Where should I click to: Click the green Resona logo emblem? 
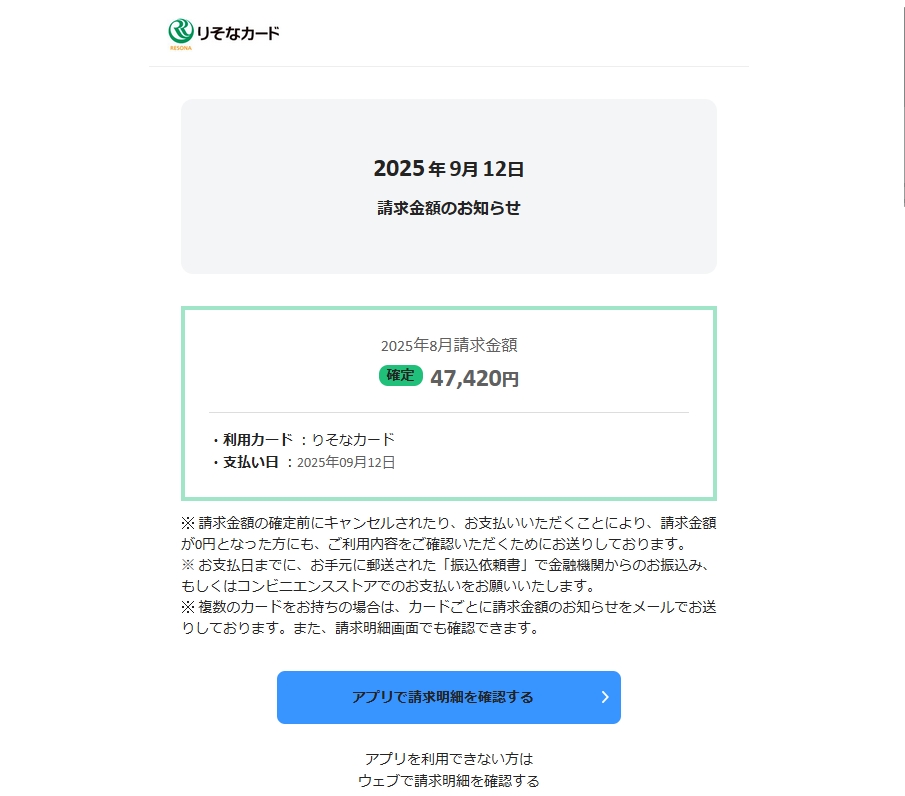click(x=181, y=31)
